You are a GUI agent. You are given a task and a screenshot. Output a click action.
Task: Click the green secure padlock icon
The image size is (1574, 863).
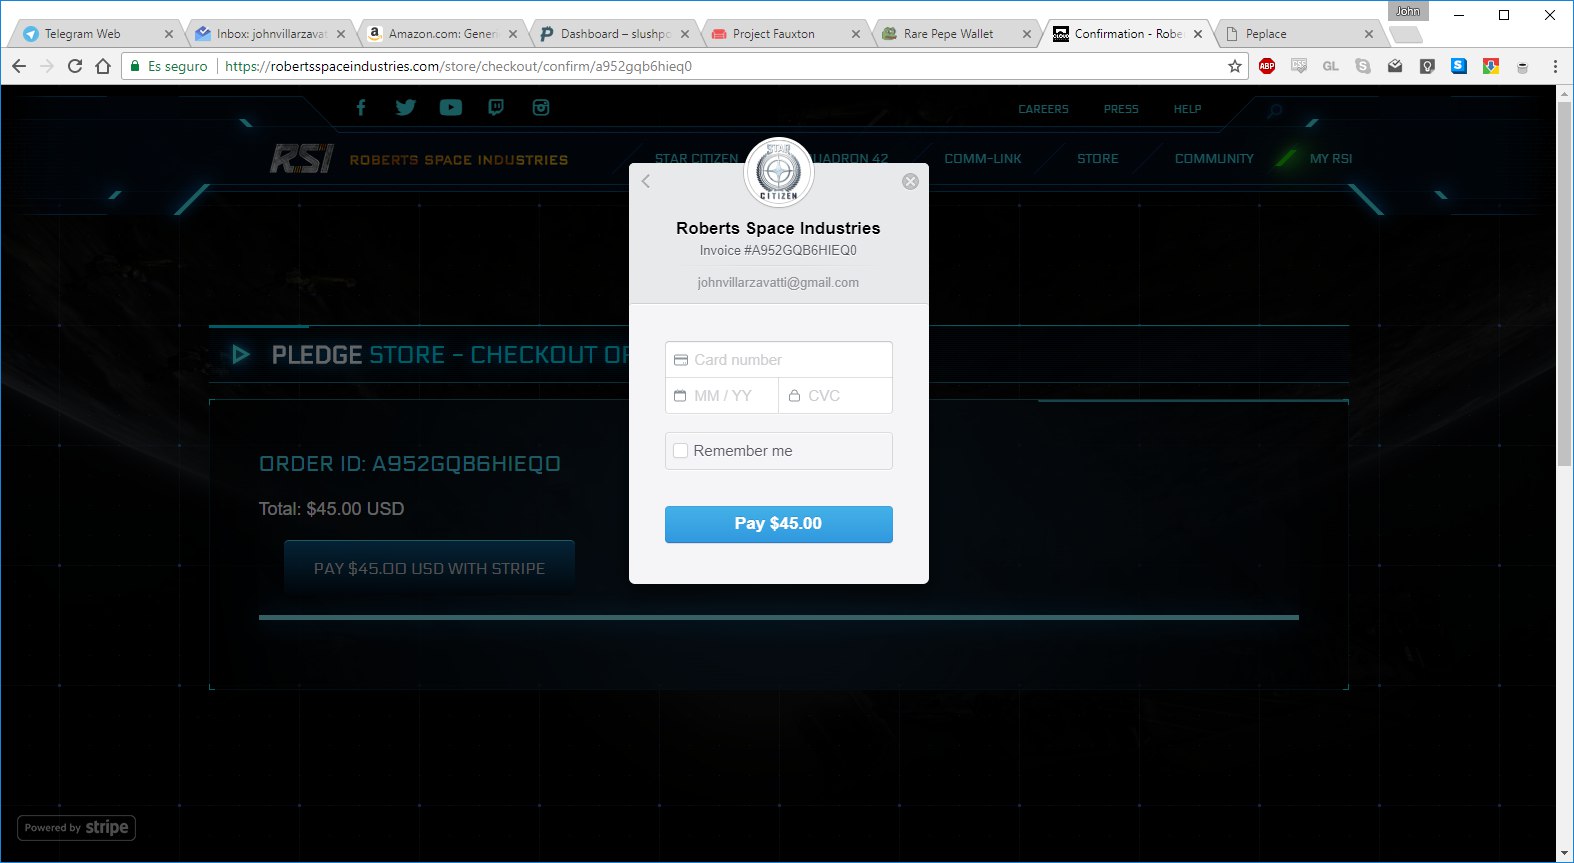pyautogui.click(x=135, y=66)
